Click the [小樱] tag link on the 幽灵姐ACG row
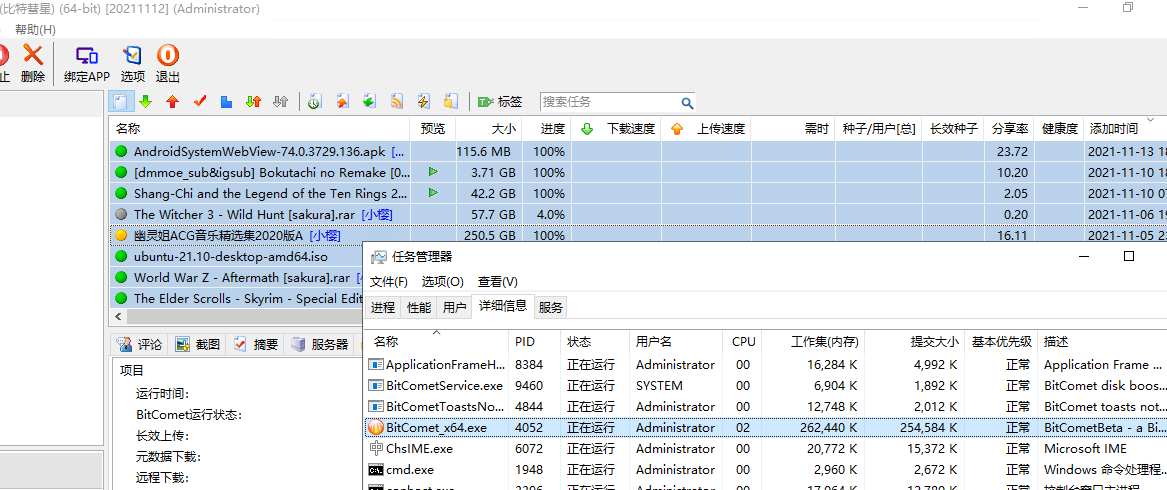 324,235
